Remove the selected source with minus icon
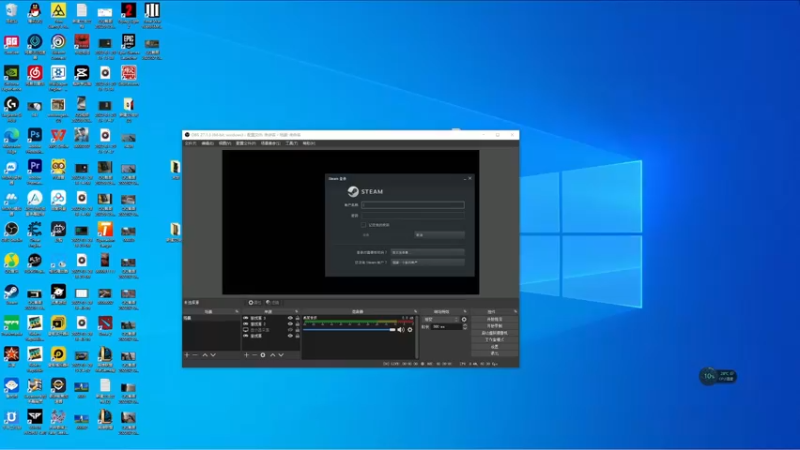The height and width of the screenshot is (450, 800). 255,355
